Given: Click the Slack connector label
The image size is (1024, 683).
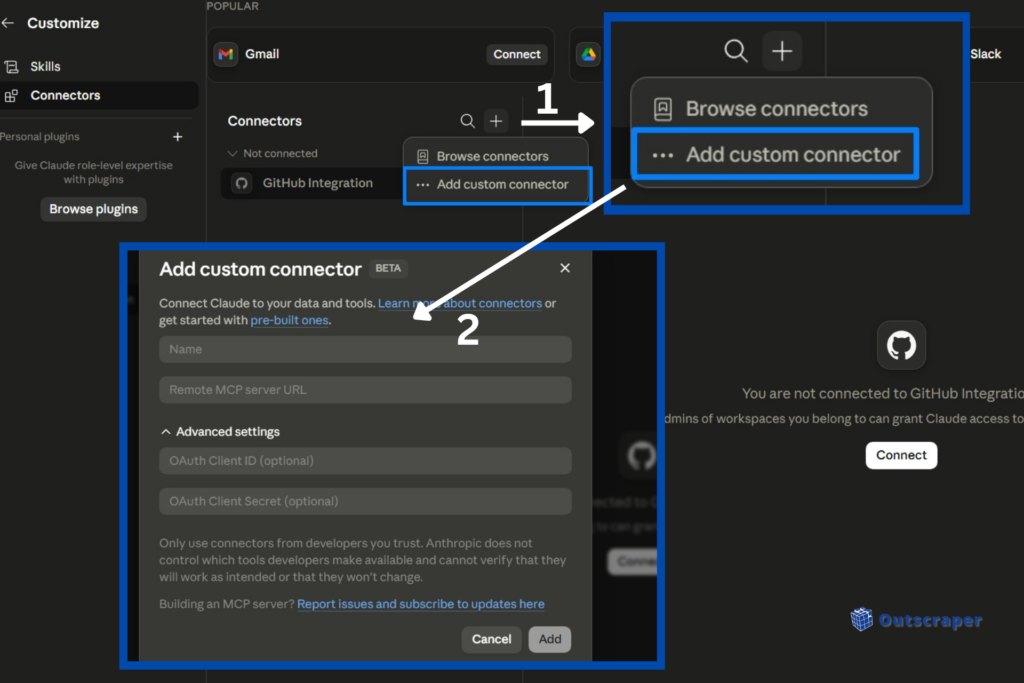Looking at the screenshot, I should pos(985,54).
